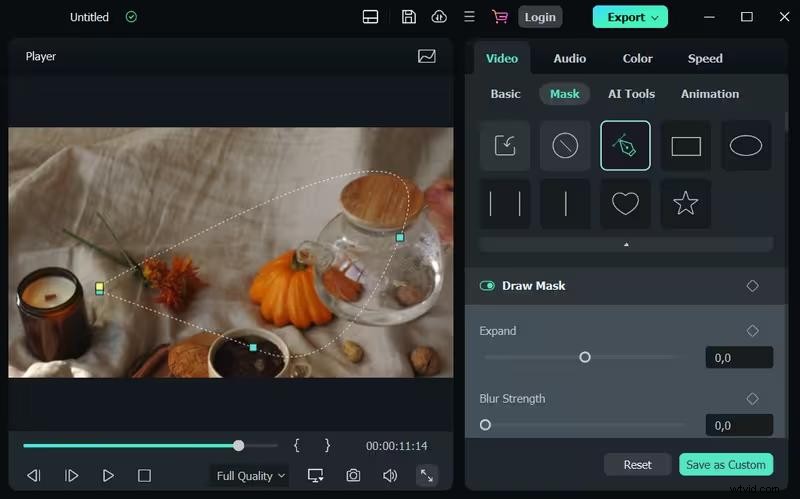Take a snapshot with camera icon
The height and width of the screenshot is (499, 800).
coord(353,476)
